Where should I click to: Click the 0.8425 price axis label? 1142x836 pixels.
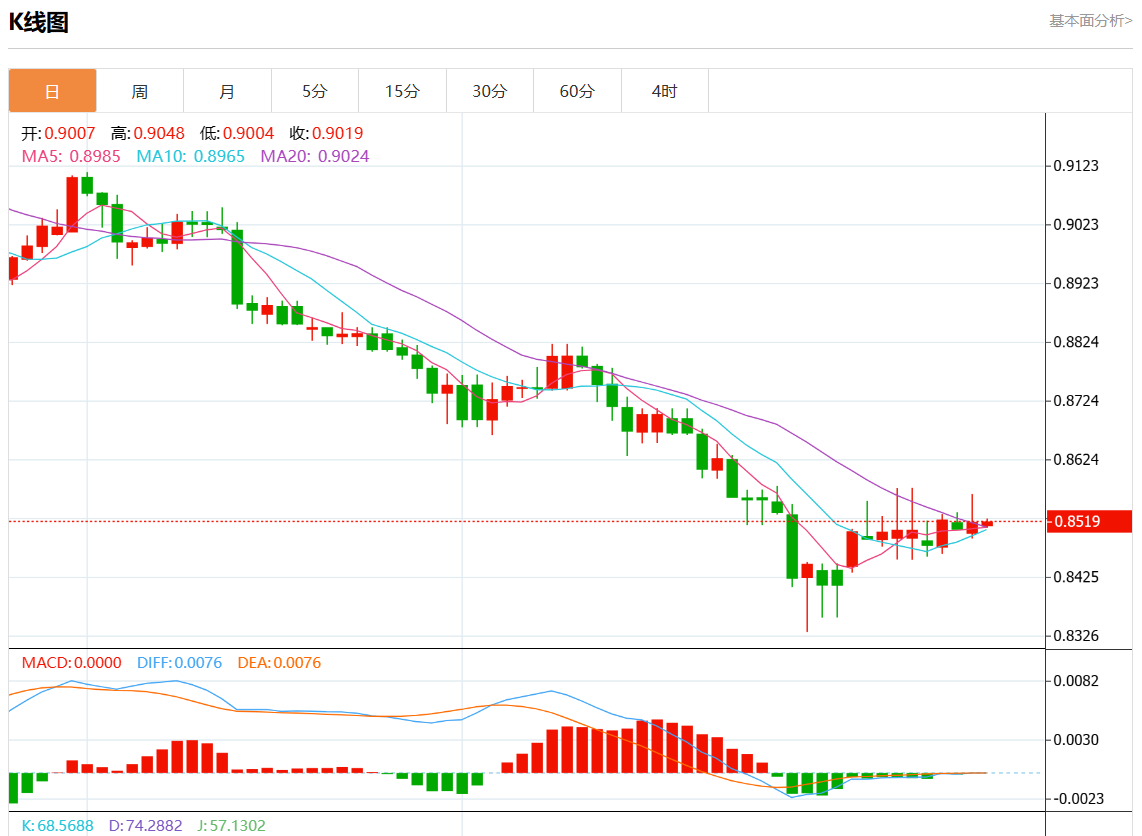click(1076, 577)
